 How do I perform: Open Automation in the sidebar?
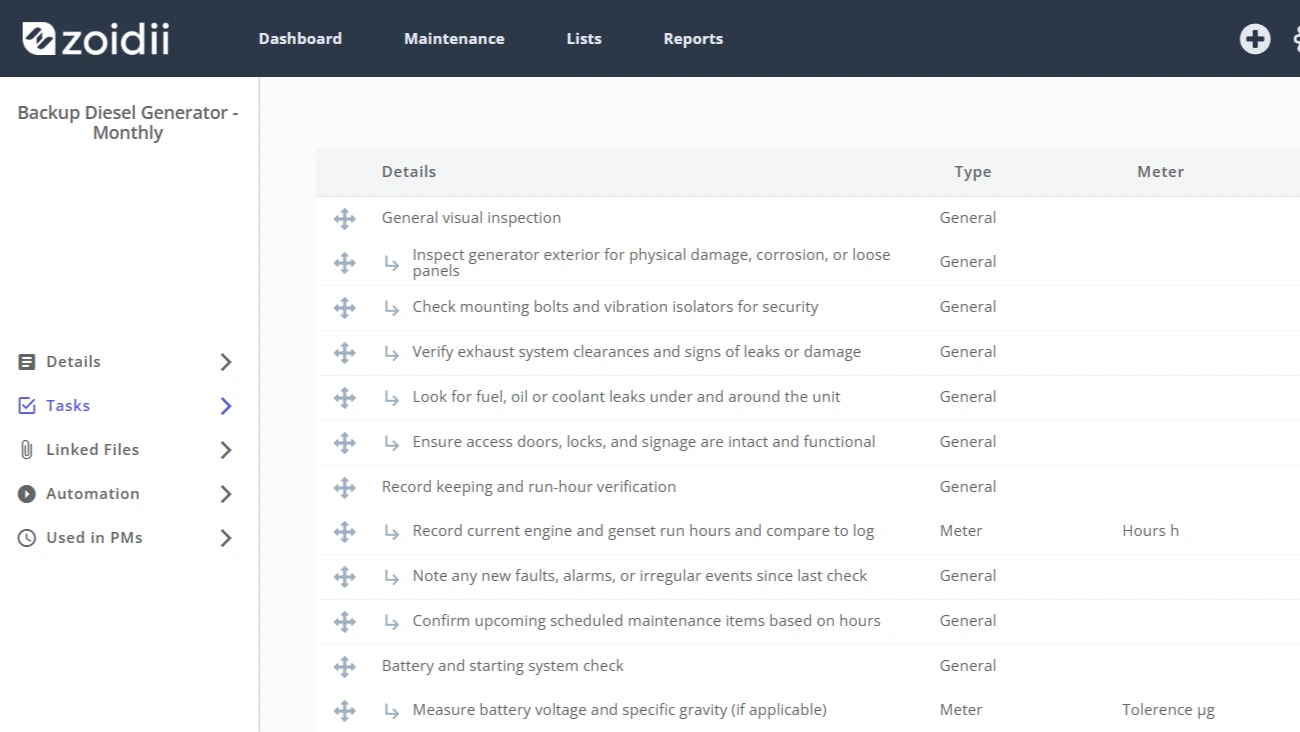(x=93, y=494)
